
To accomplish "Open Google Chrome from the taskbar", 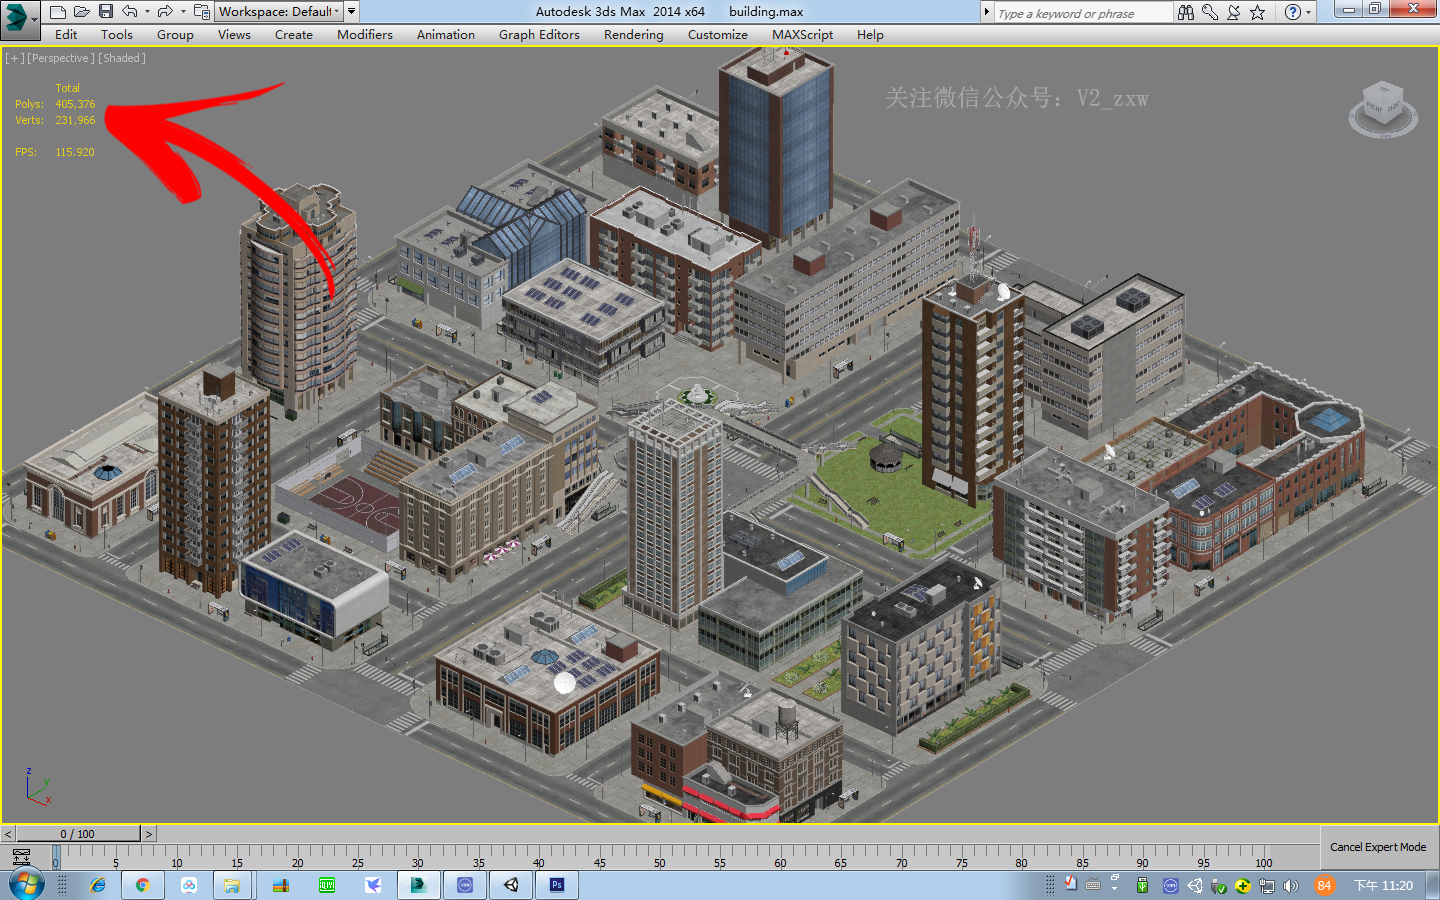I will point(142,885).
